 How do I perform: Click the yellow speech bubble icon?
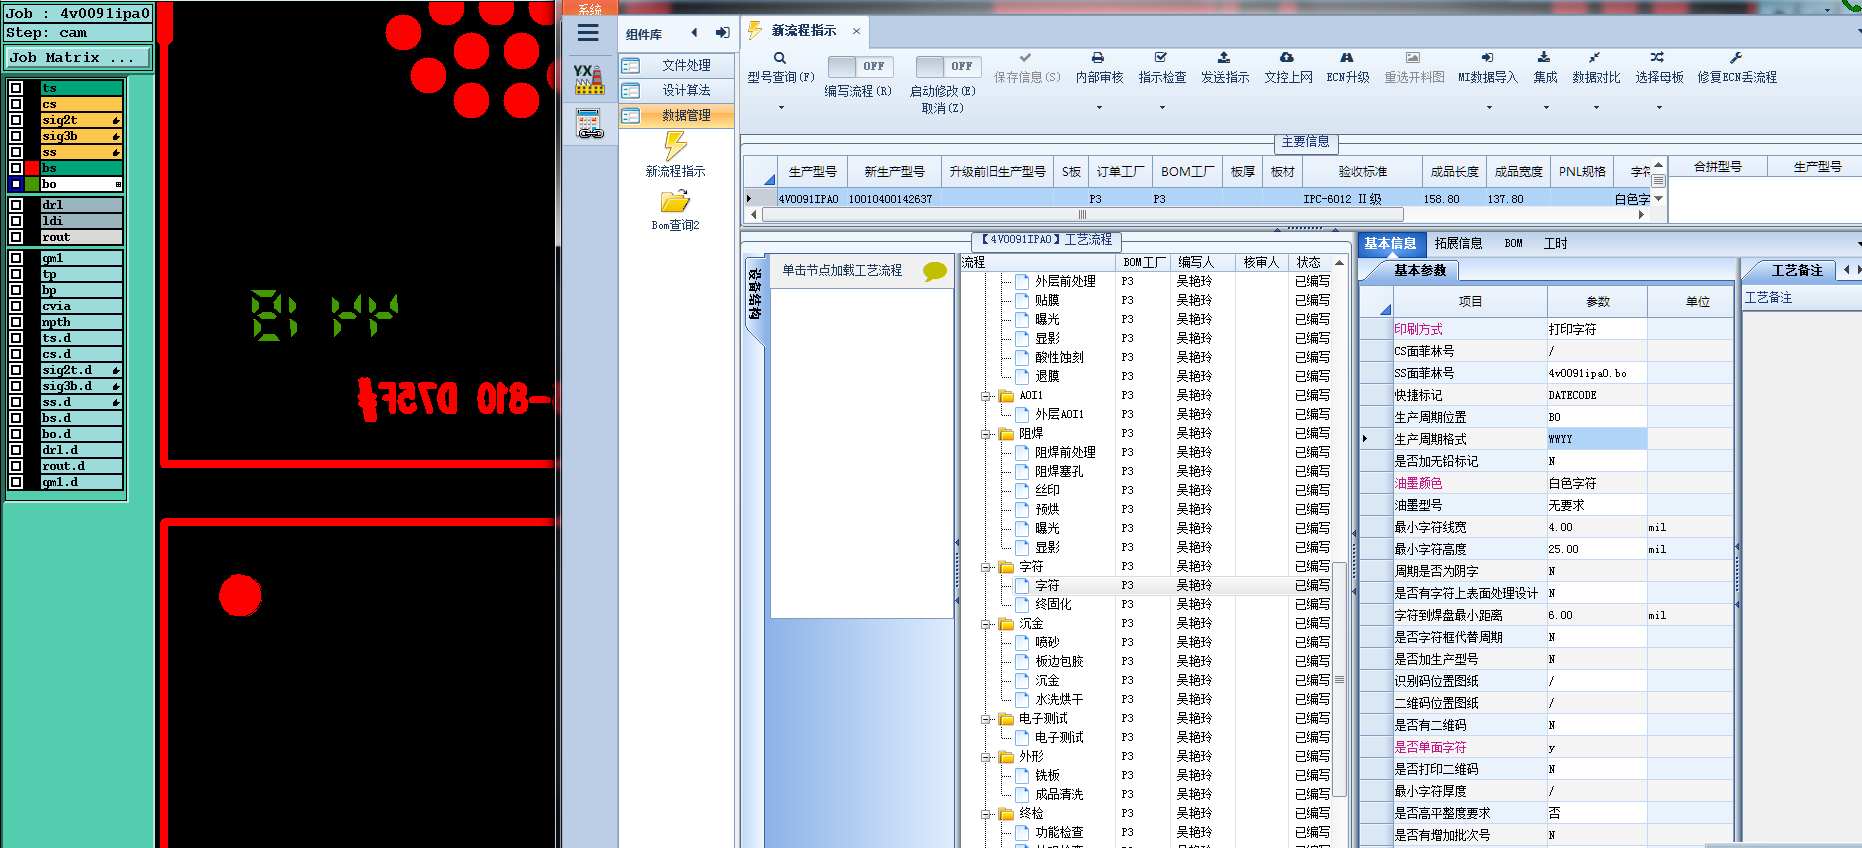tap(935, 271)
